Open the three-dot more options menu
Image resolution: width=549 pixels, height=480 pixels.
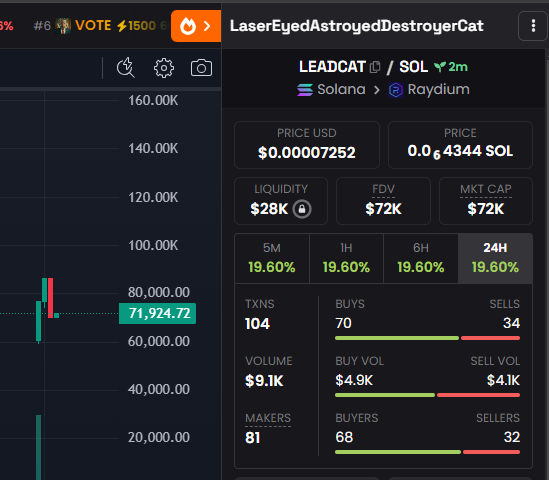[x=533, y=26]
